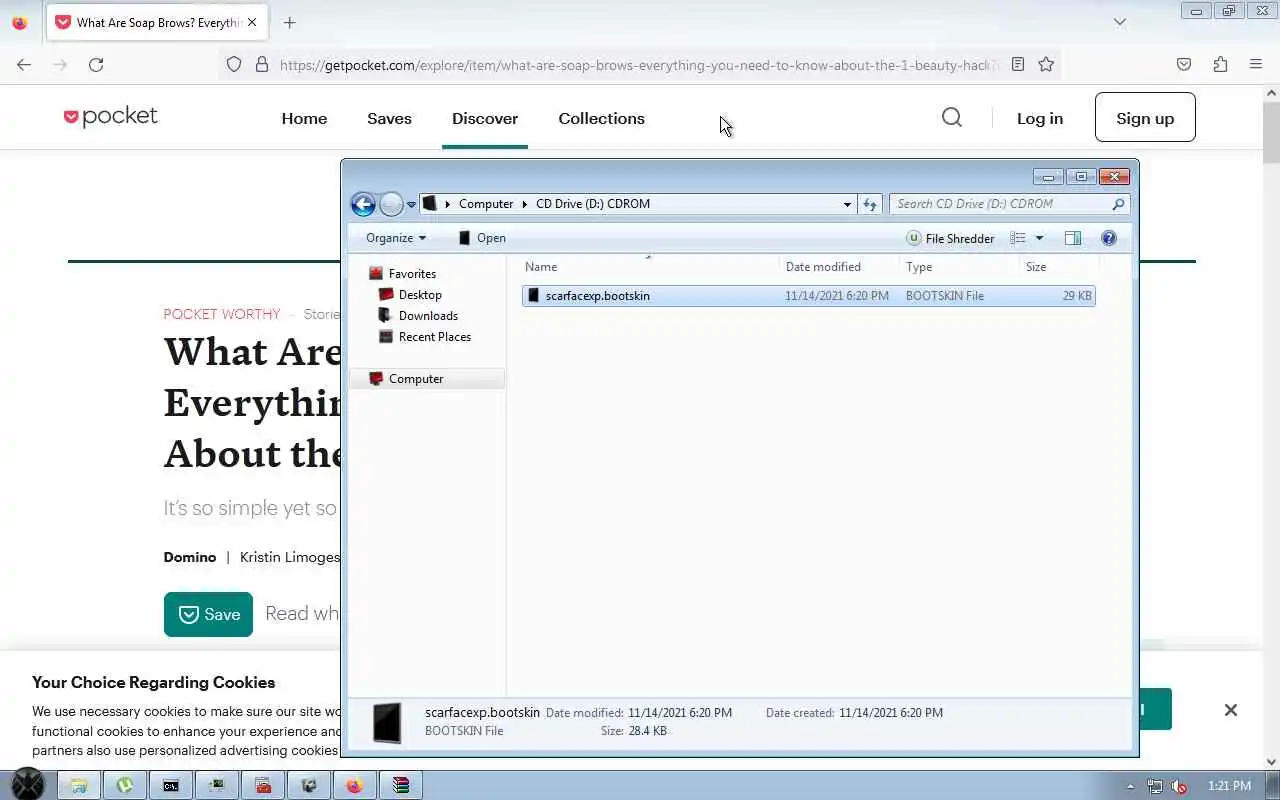Expand the view options dropdown arrow
The width and height of the screenshot is (1280, 800).
coord(1039,238)
